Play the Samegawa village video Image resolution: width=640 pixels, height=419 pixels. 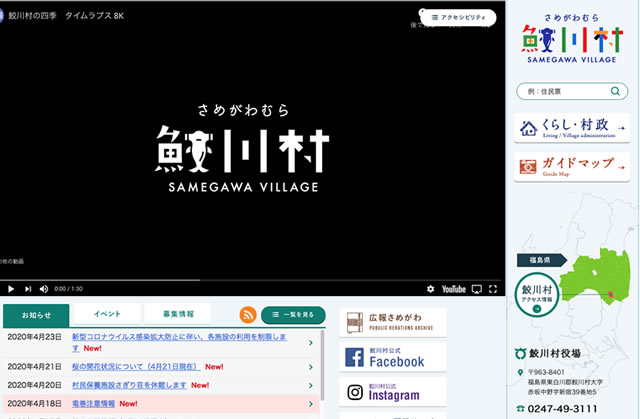[x=11, y=289]
